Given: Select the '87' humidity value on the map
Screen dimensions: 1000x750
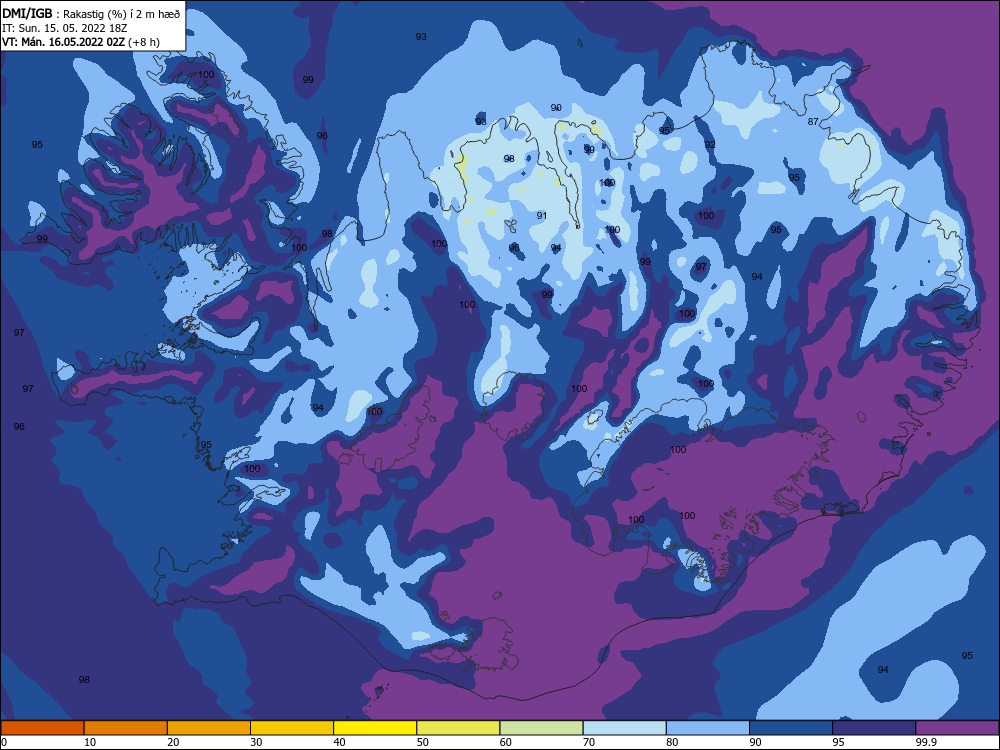Looking at the screenshot, I should (x=812, y=122).
